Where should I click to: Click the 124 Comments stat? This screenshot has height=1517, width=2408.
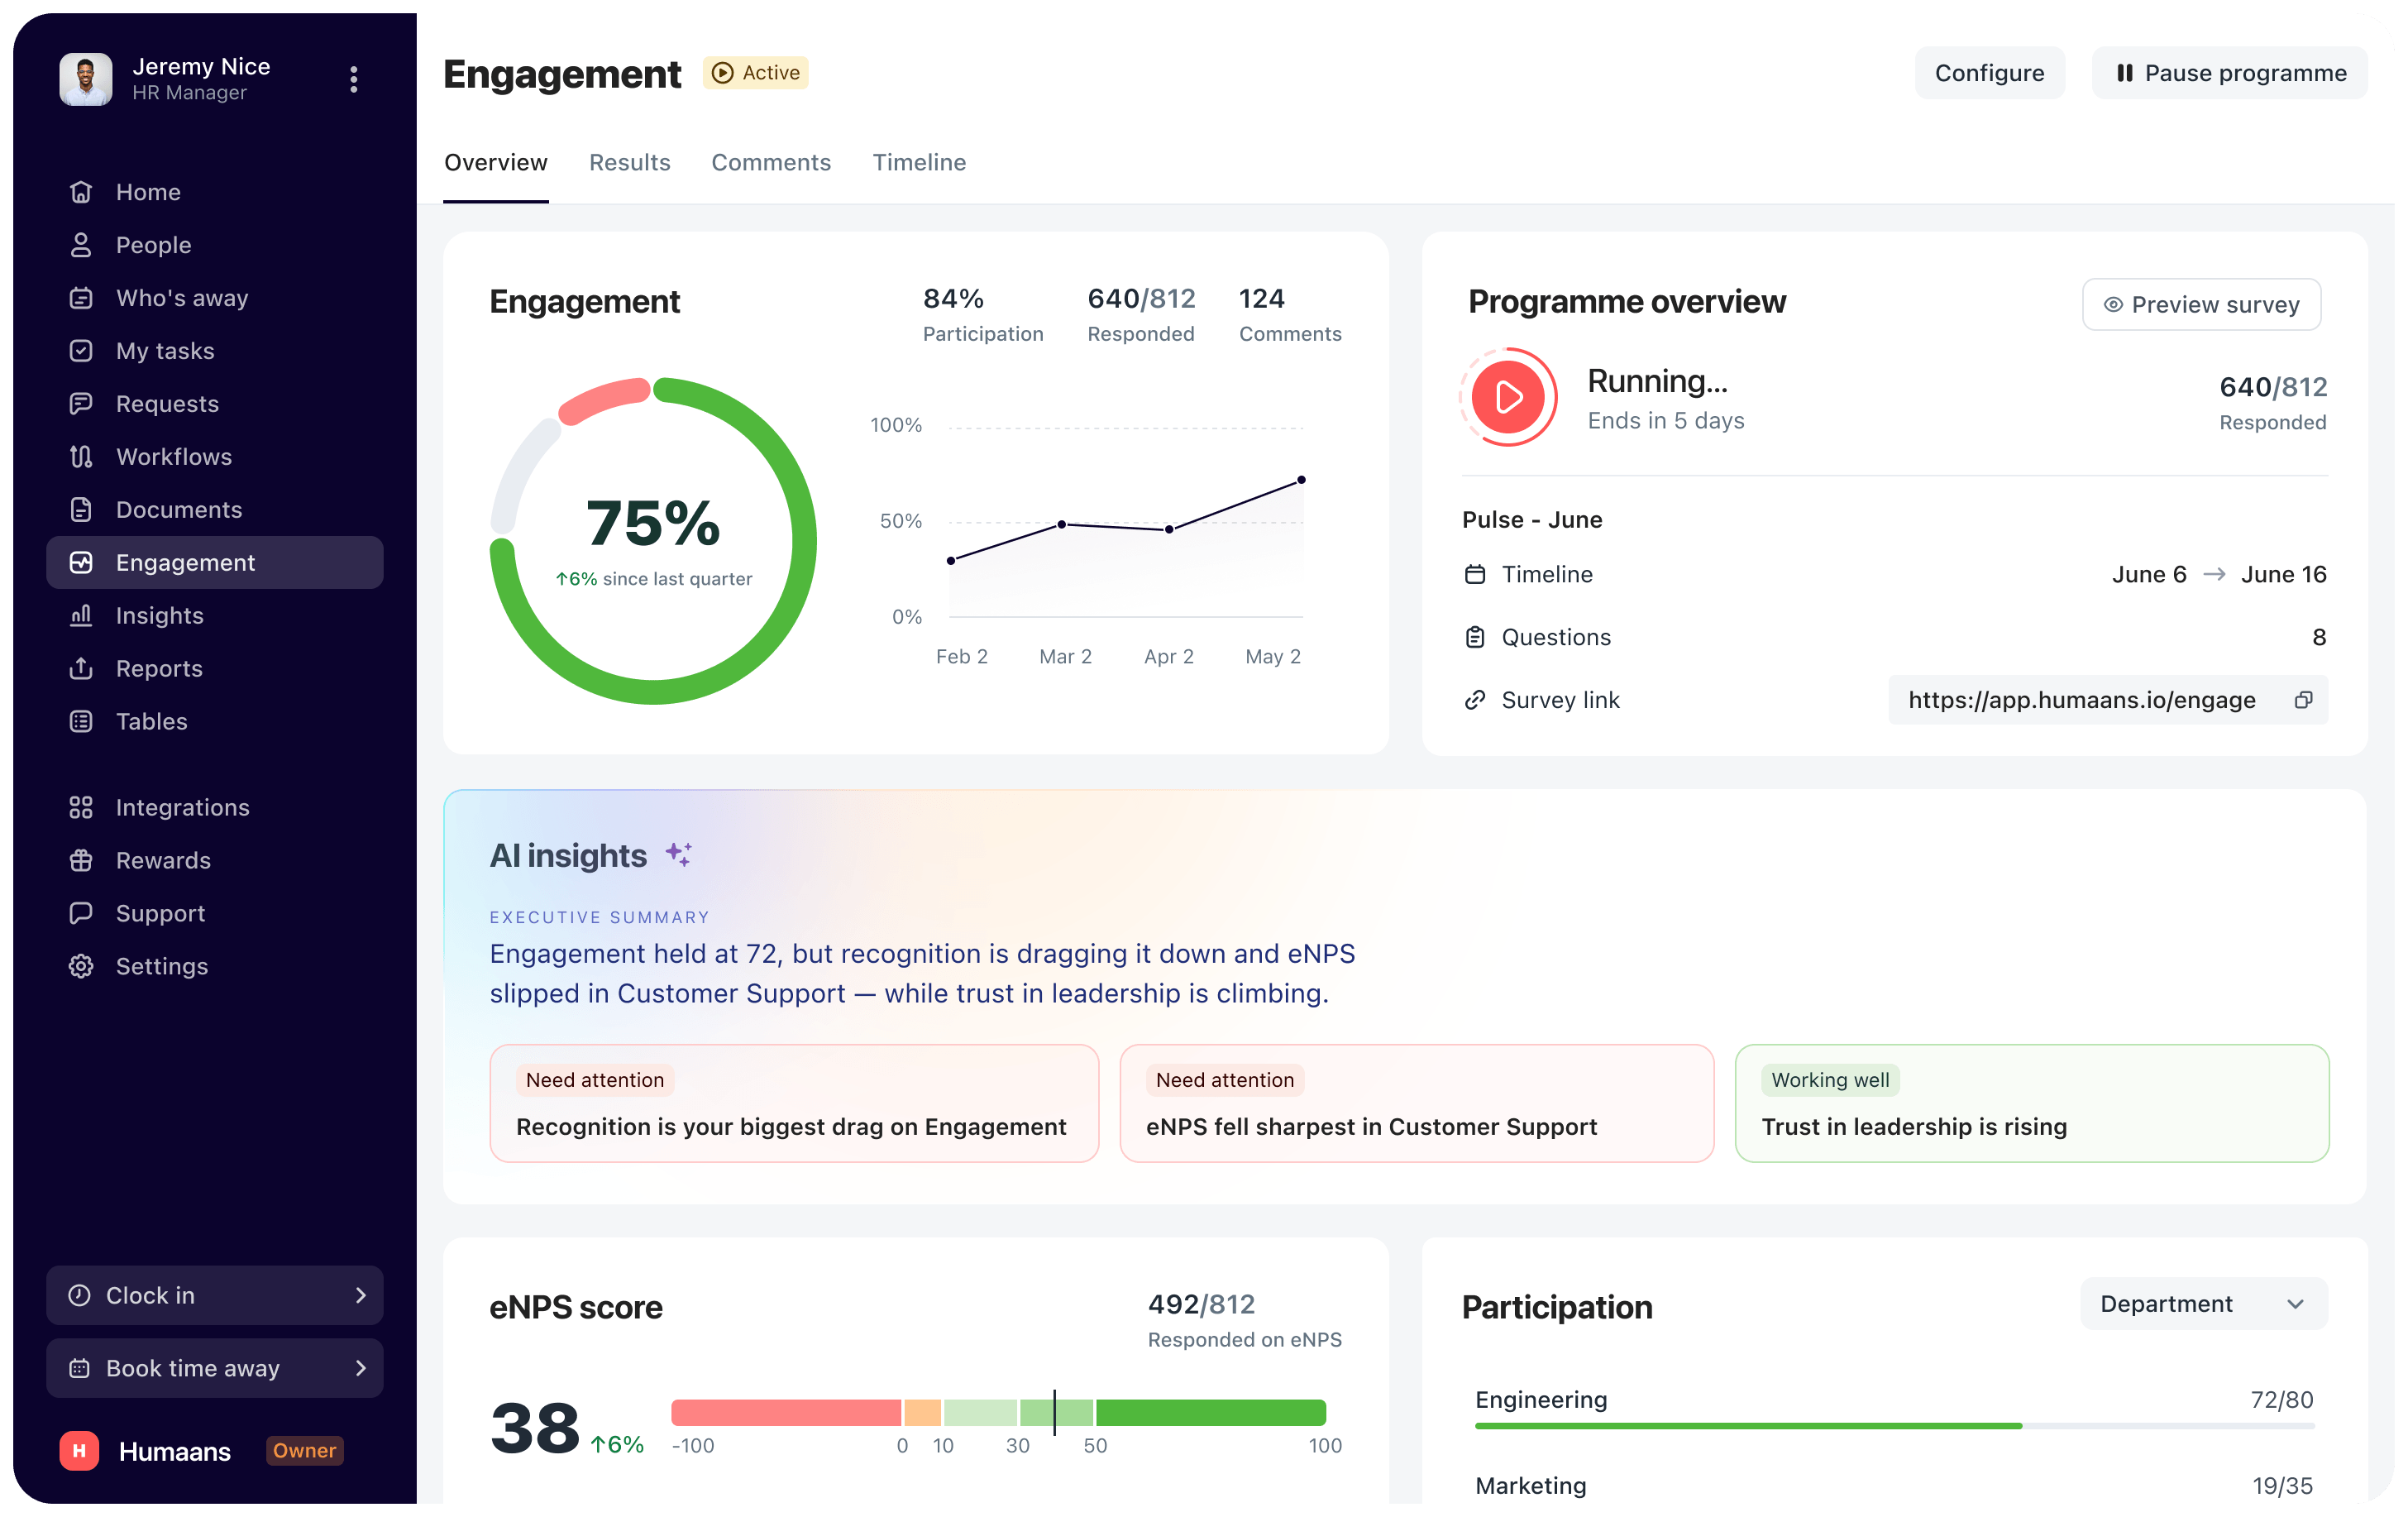point(1290,315)
